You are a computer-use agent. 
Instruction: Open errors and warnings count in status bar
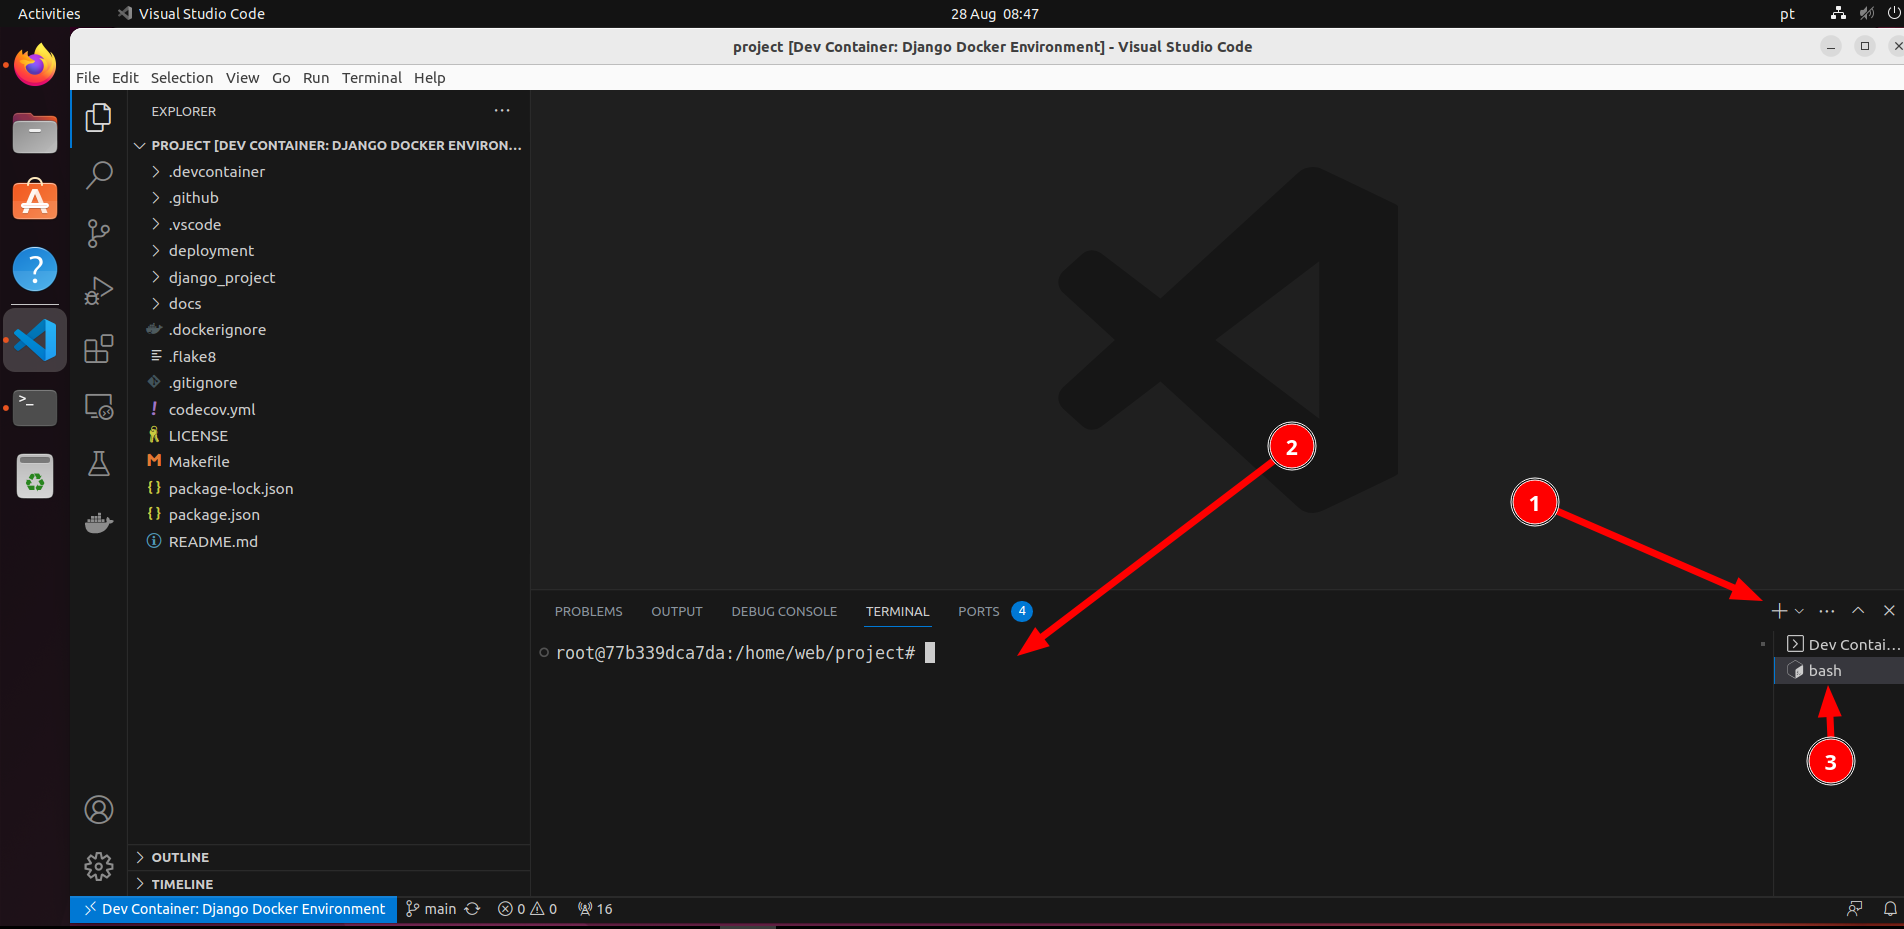click(x=527, y=909)
